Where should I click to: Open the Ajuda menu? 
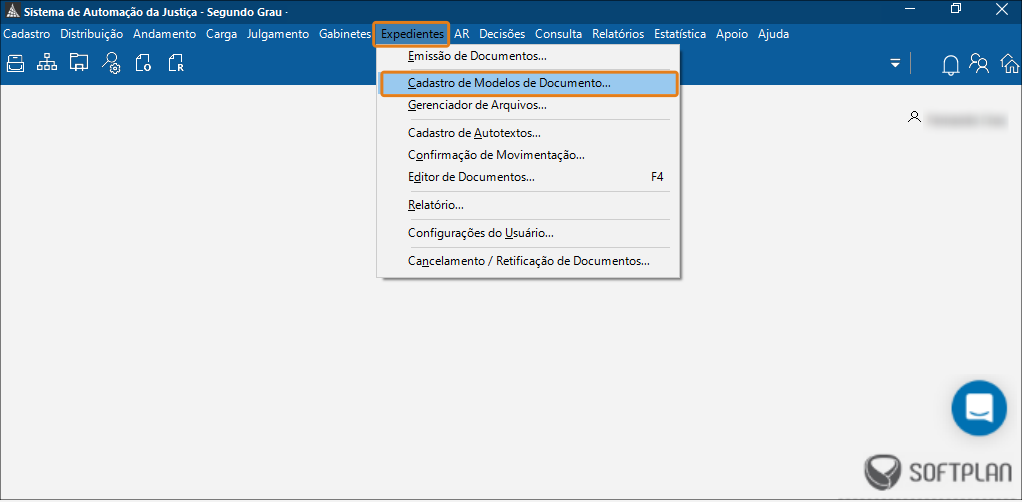774,34
